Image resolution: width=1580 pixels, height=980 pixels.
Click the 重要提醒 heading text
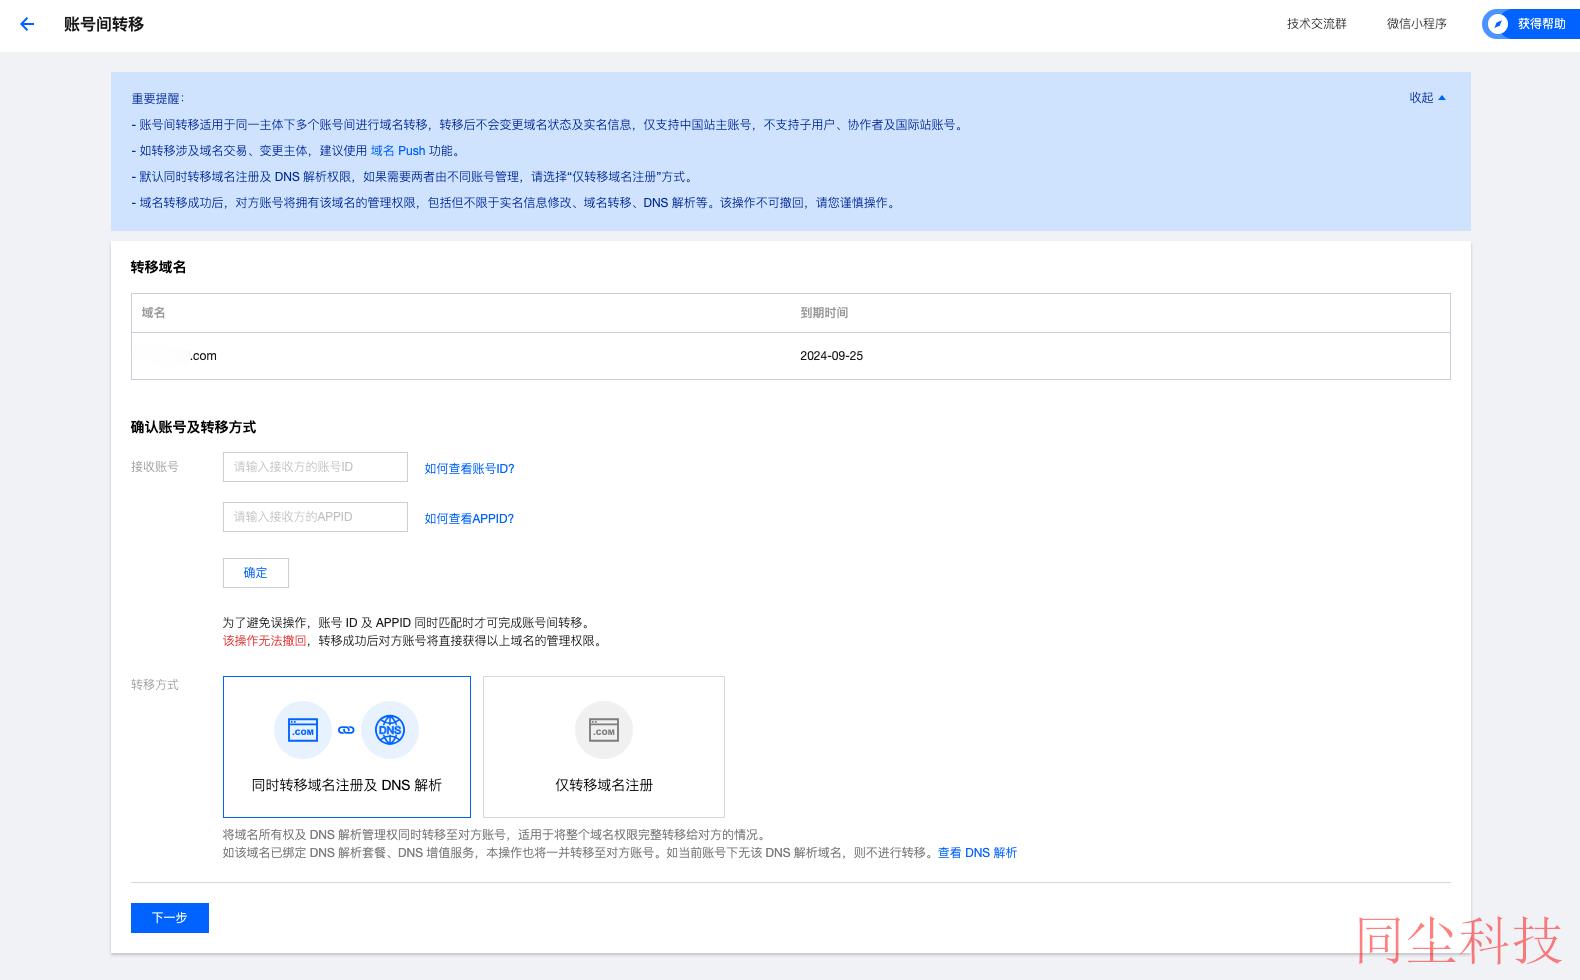(x=157, y=99)
